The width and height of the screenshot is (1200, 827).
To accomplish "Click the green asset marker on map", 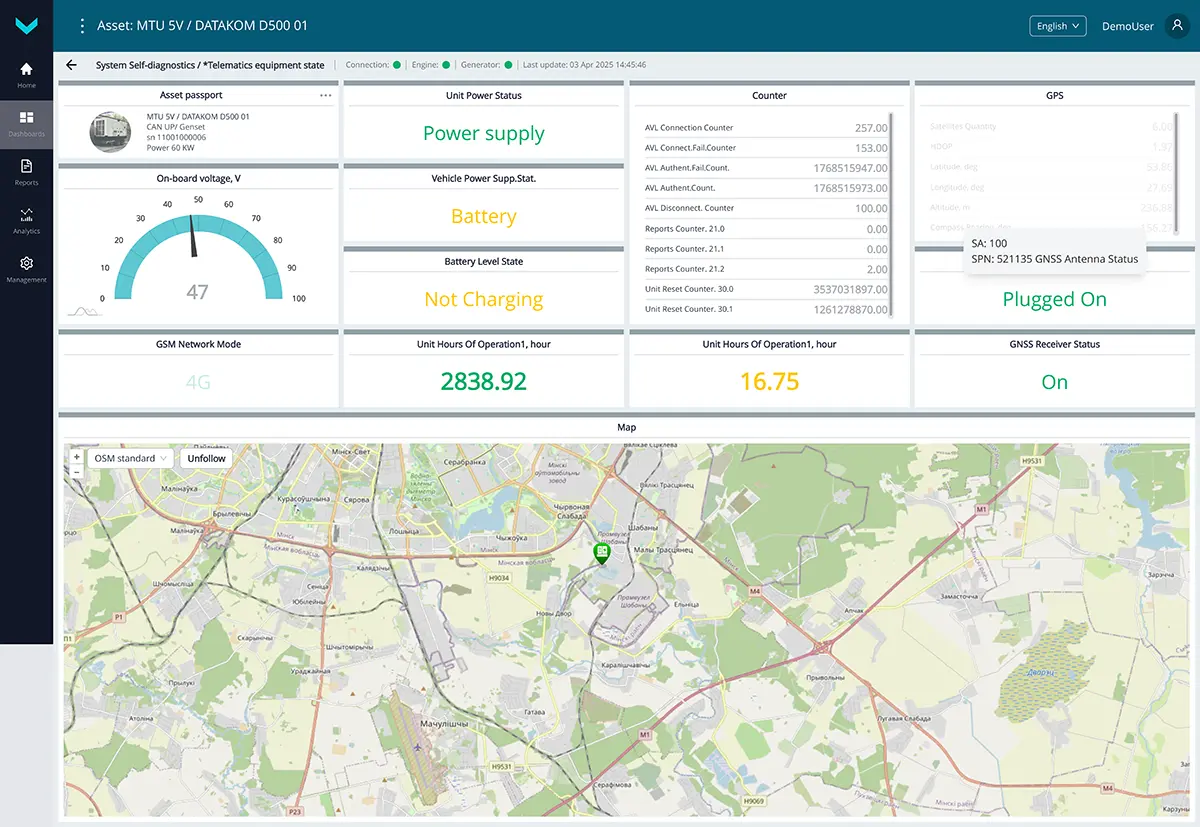I will click(x=601, y=553).
